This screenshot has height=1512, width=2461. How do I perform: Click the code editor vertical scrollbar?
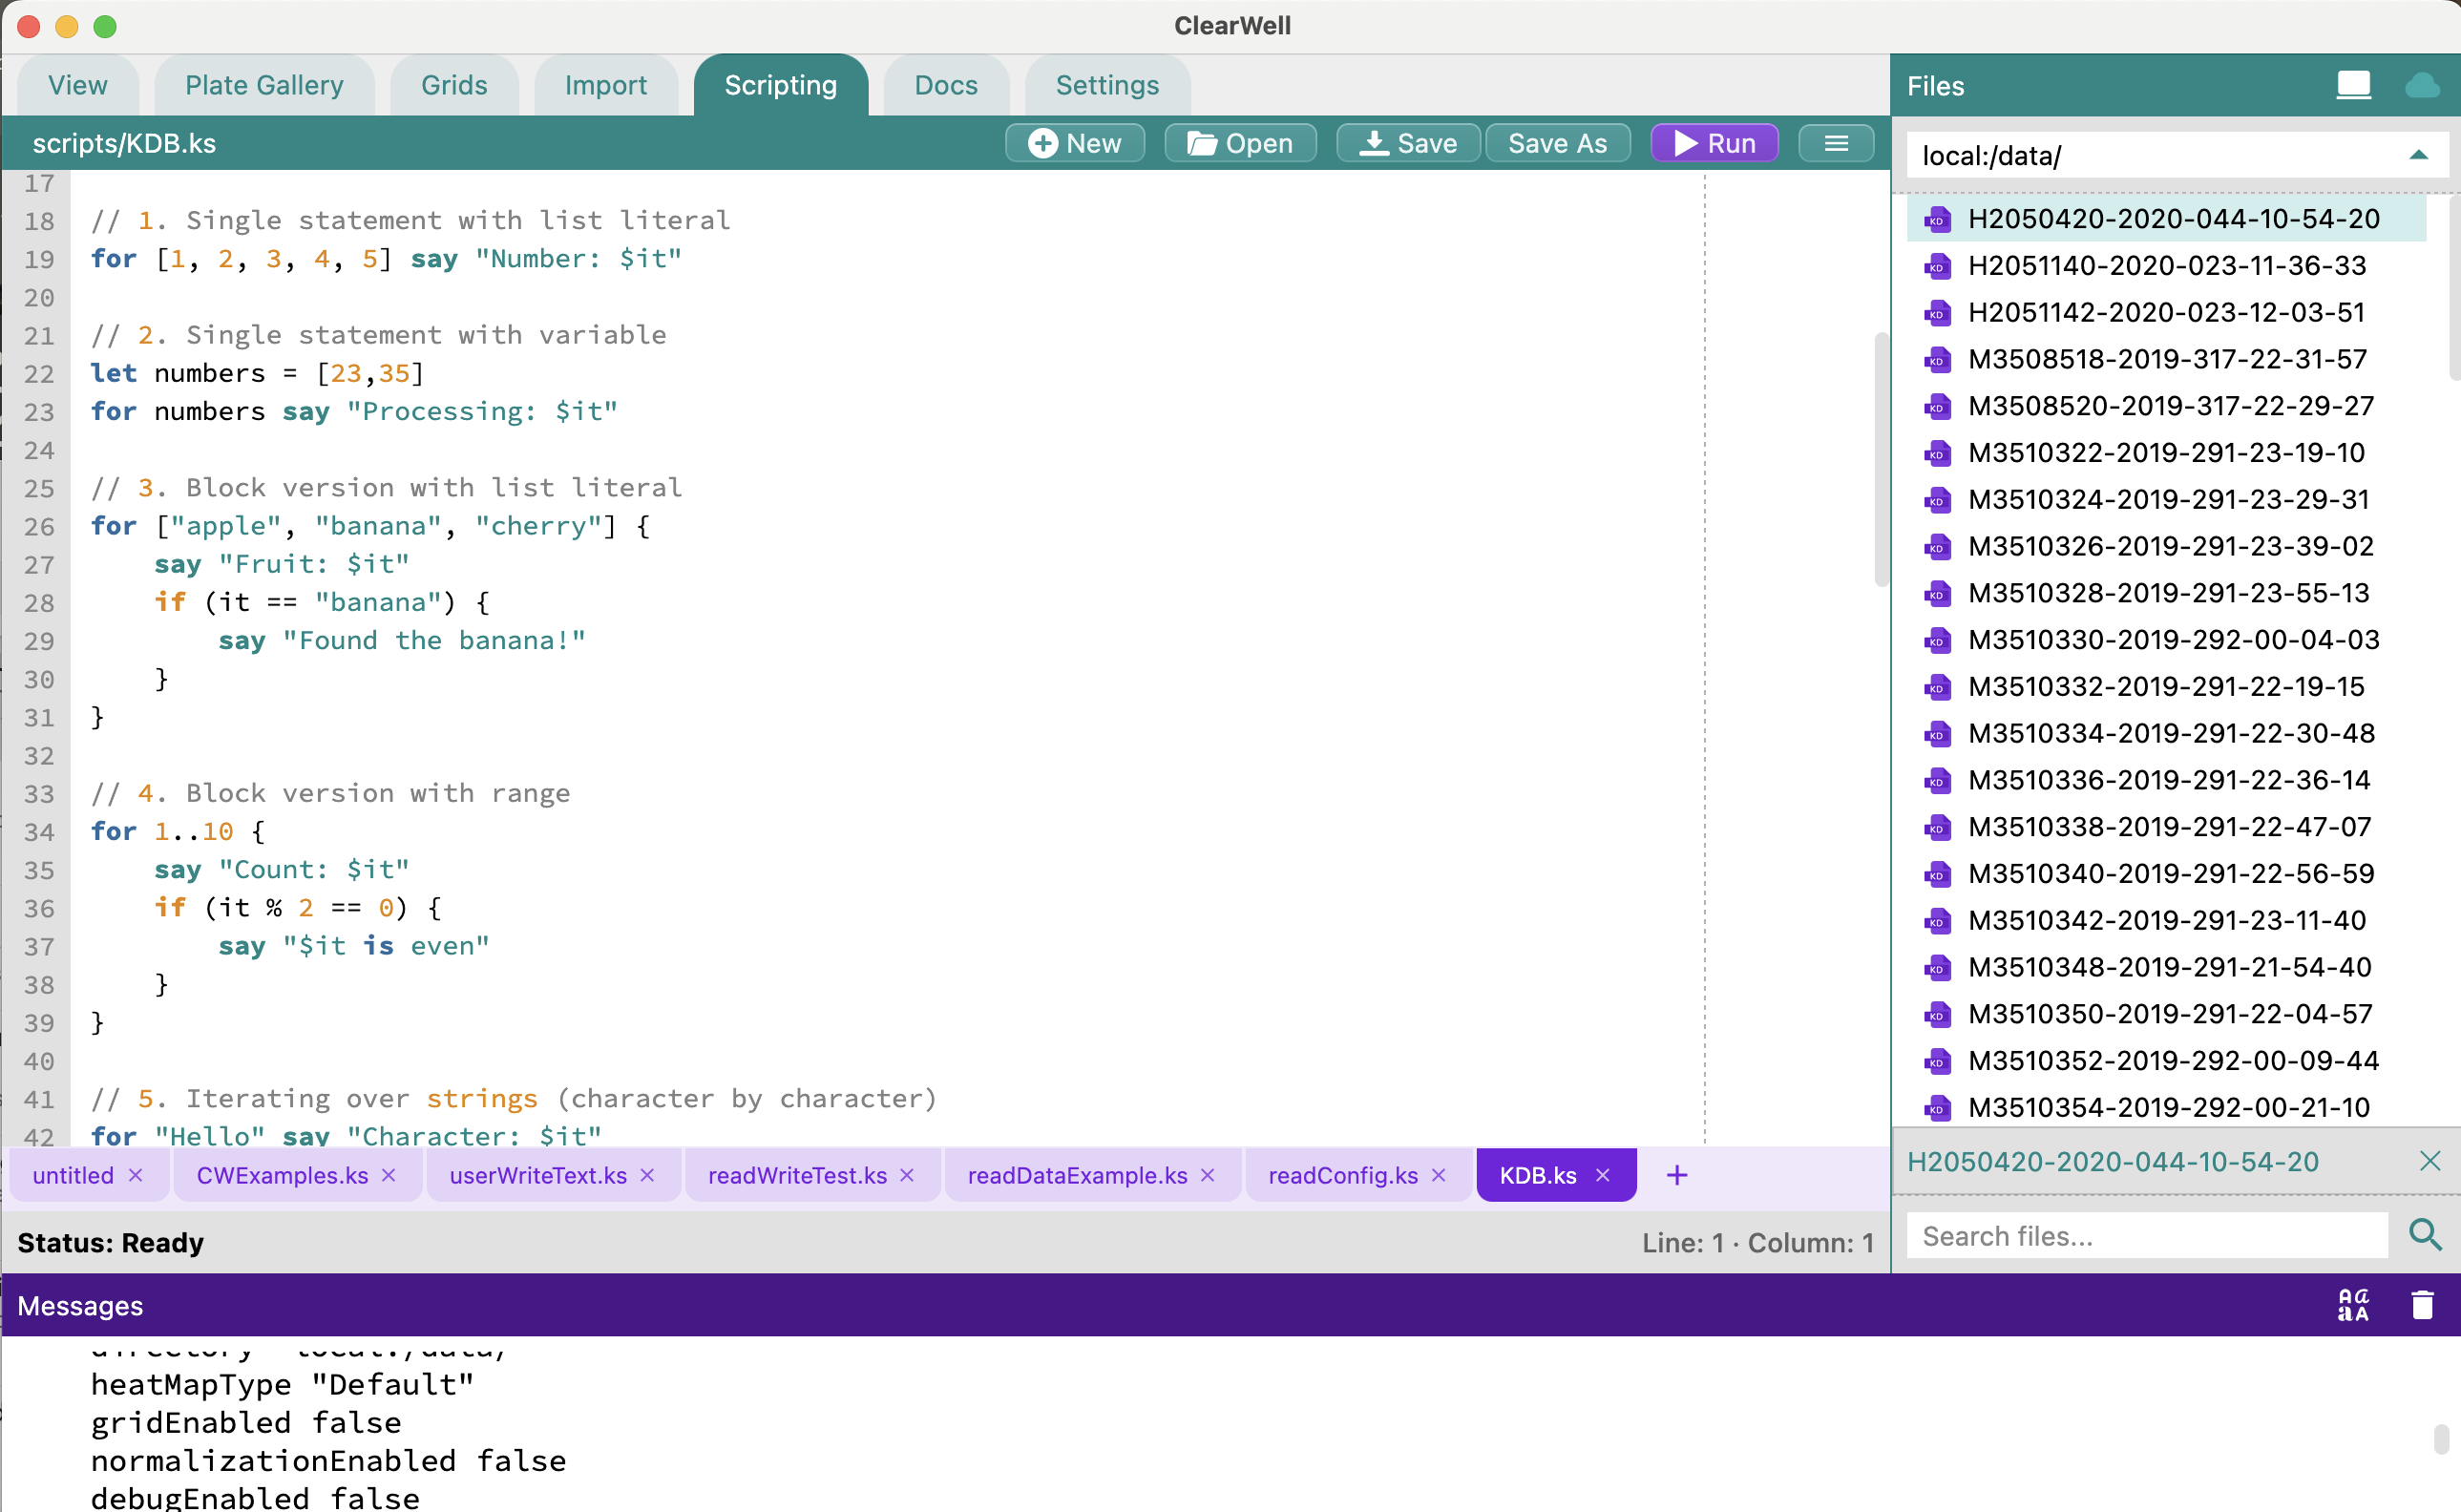coord(1880,459)
